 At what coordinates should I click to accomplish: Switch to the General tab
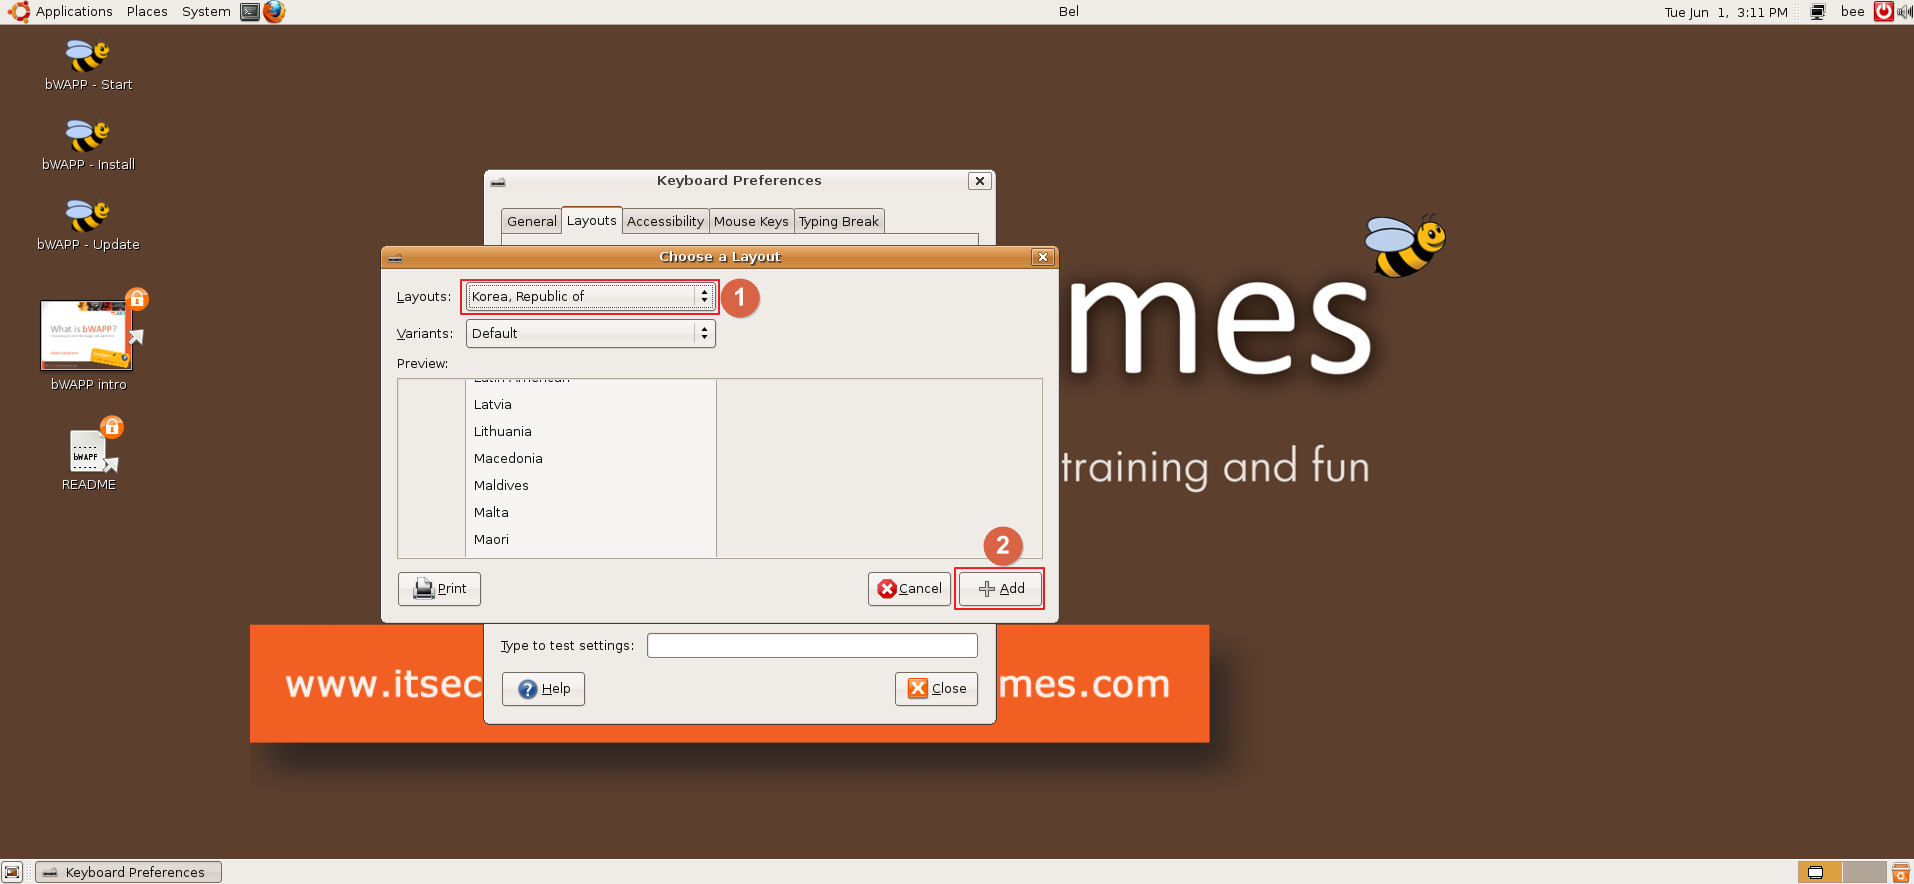(x=531, y=221)
